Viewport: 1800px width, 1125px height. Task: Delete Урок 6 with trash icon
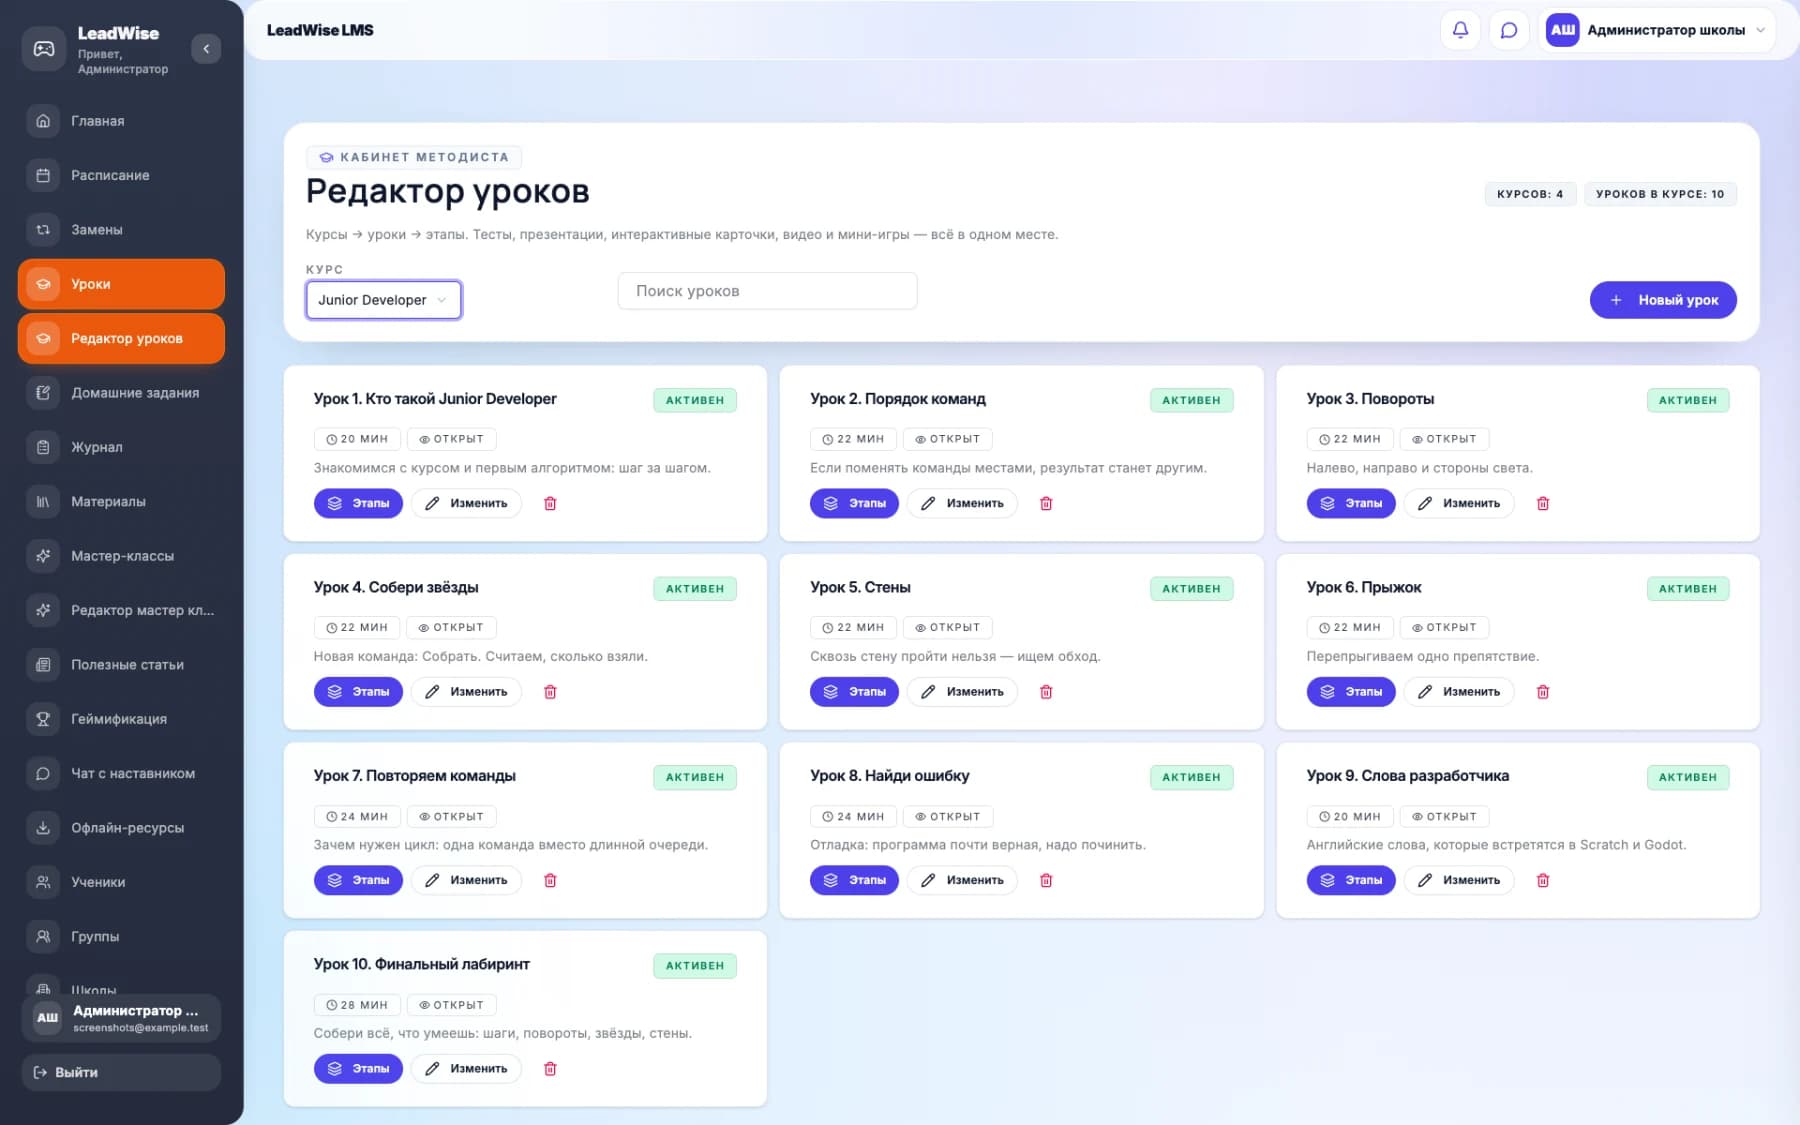[x=1543, y=692]
